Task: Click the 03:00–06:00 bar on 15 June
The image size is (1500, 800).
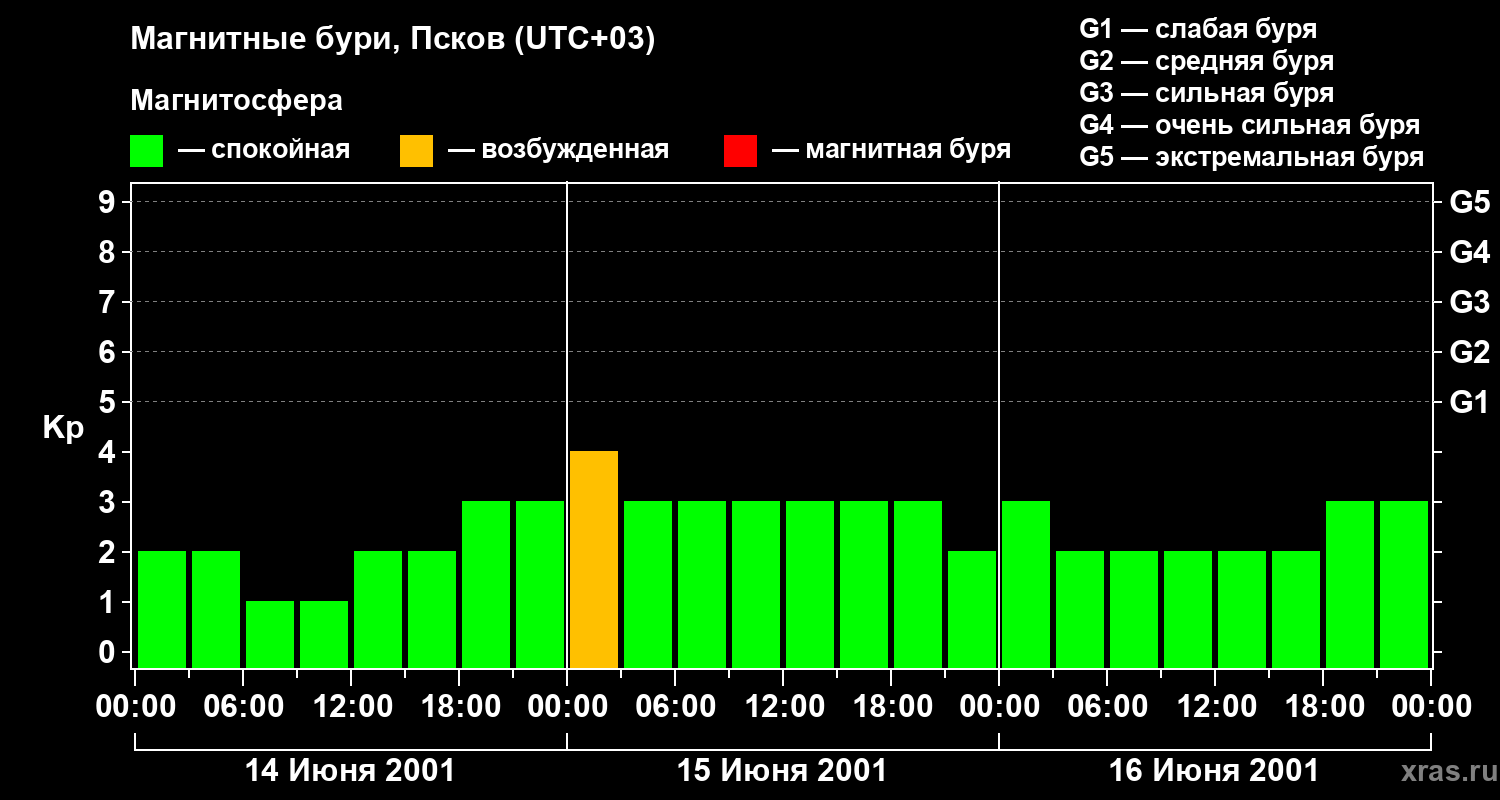Action: point(648,584)
